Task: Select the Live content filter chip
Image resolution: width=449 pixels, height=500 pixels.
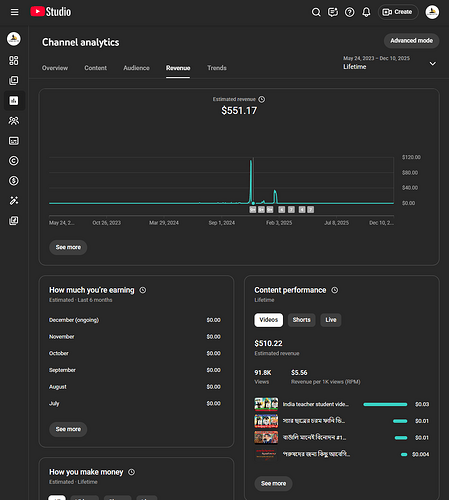Action: (x=331, y=320)
